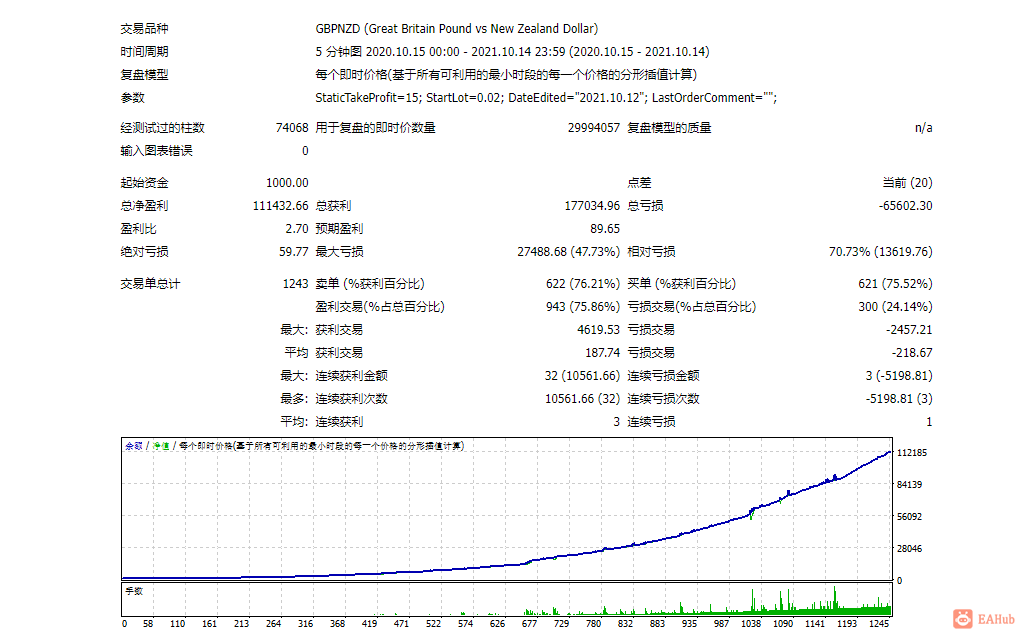Viewport: 1024px width, 634px height.
Task: Select total trades value 1243
Action: pos(295,284)
